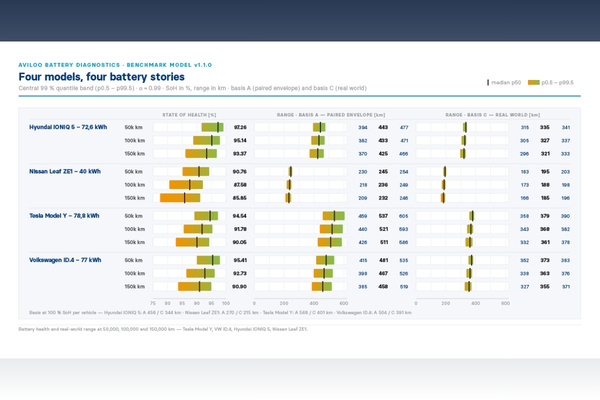Click the Volkswagen ID.4 SoH value 90.90
Image resolution: width=600 pixels, height=400 pixels.
click(x=240, y=287)
